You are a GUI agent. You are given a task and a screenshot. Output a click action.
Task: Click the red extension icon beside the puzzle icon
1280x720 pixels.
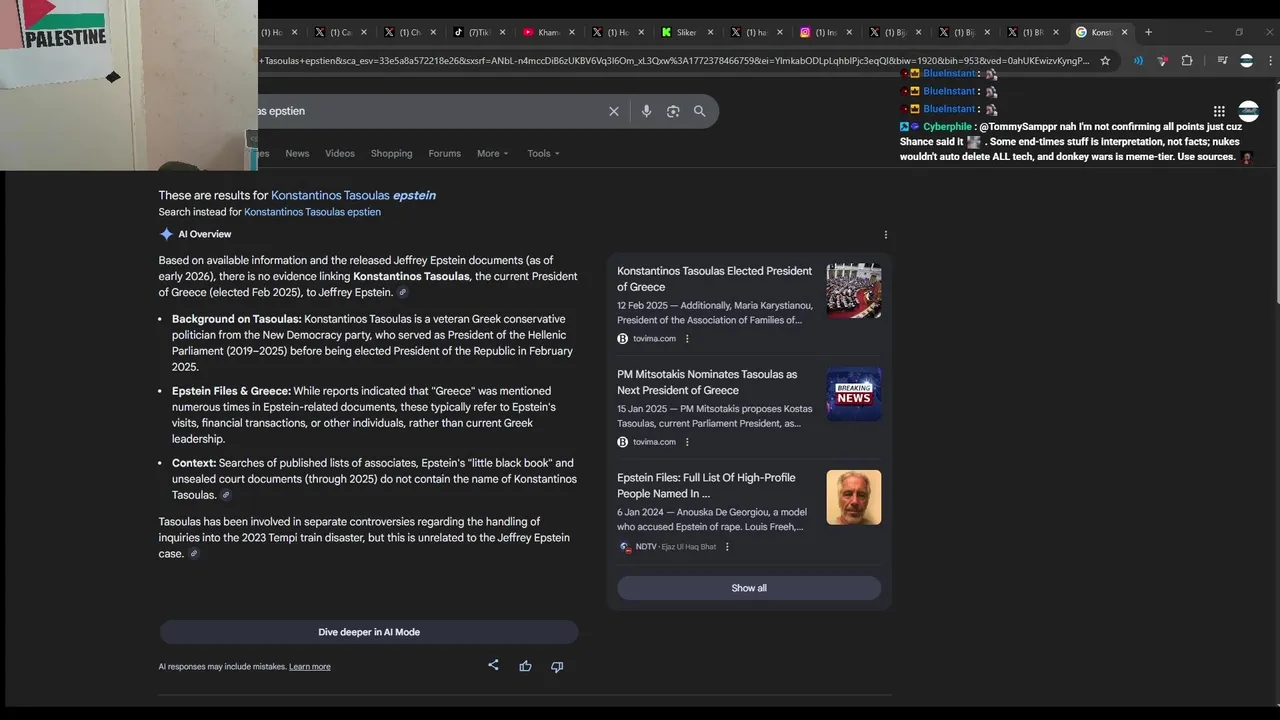(x=1162, y=61)
